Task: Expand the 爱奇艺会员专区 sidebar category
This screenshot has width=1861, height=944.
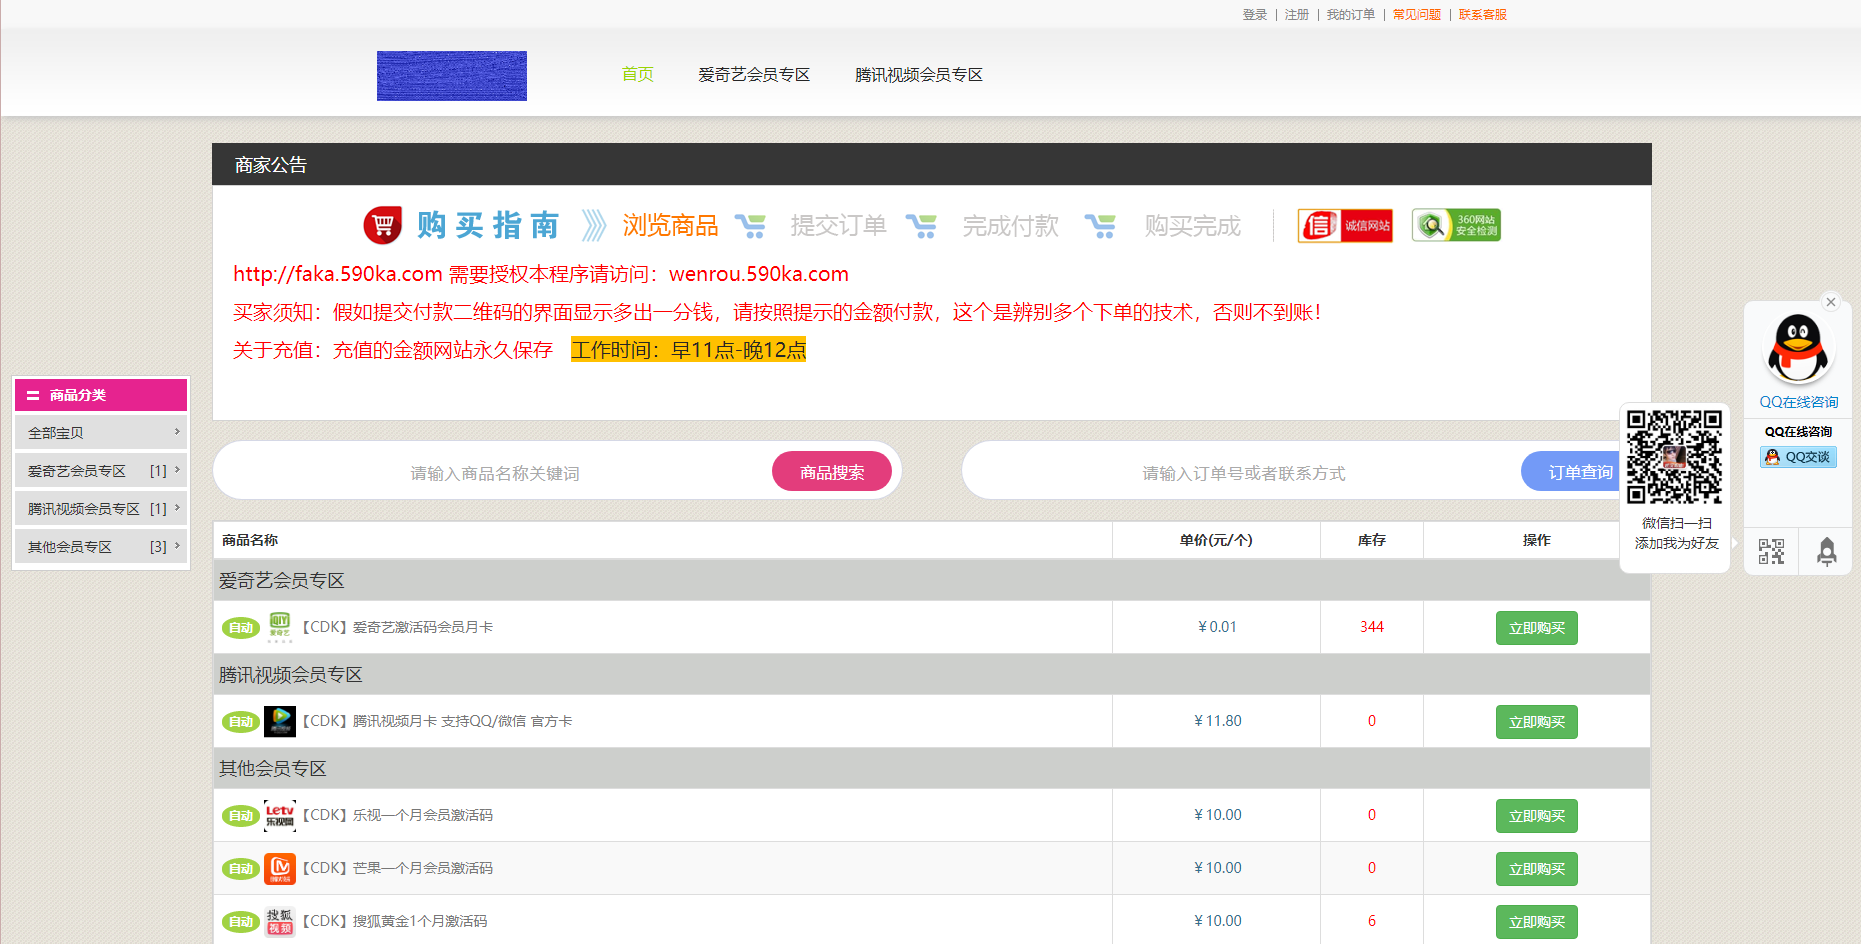Action: (101, 471)
